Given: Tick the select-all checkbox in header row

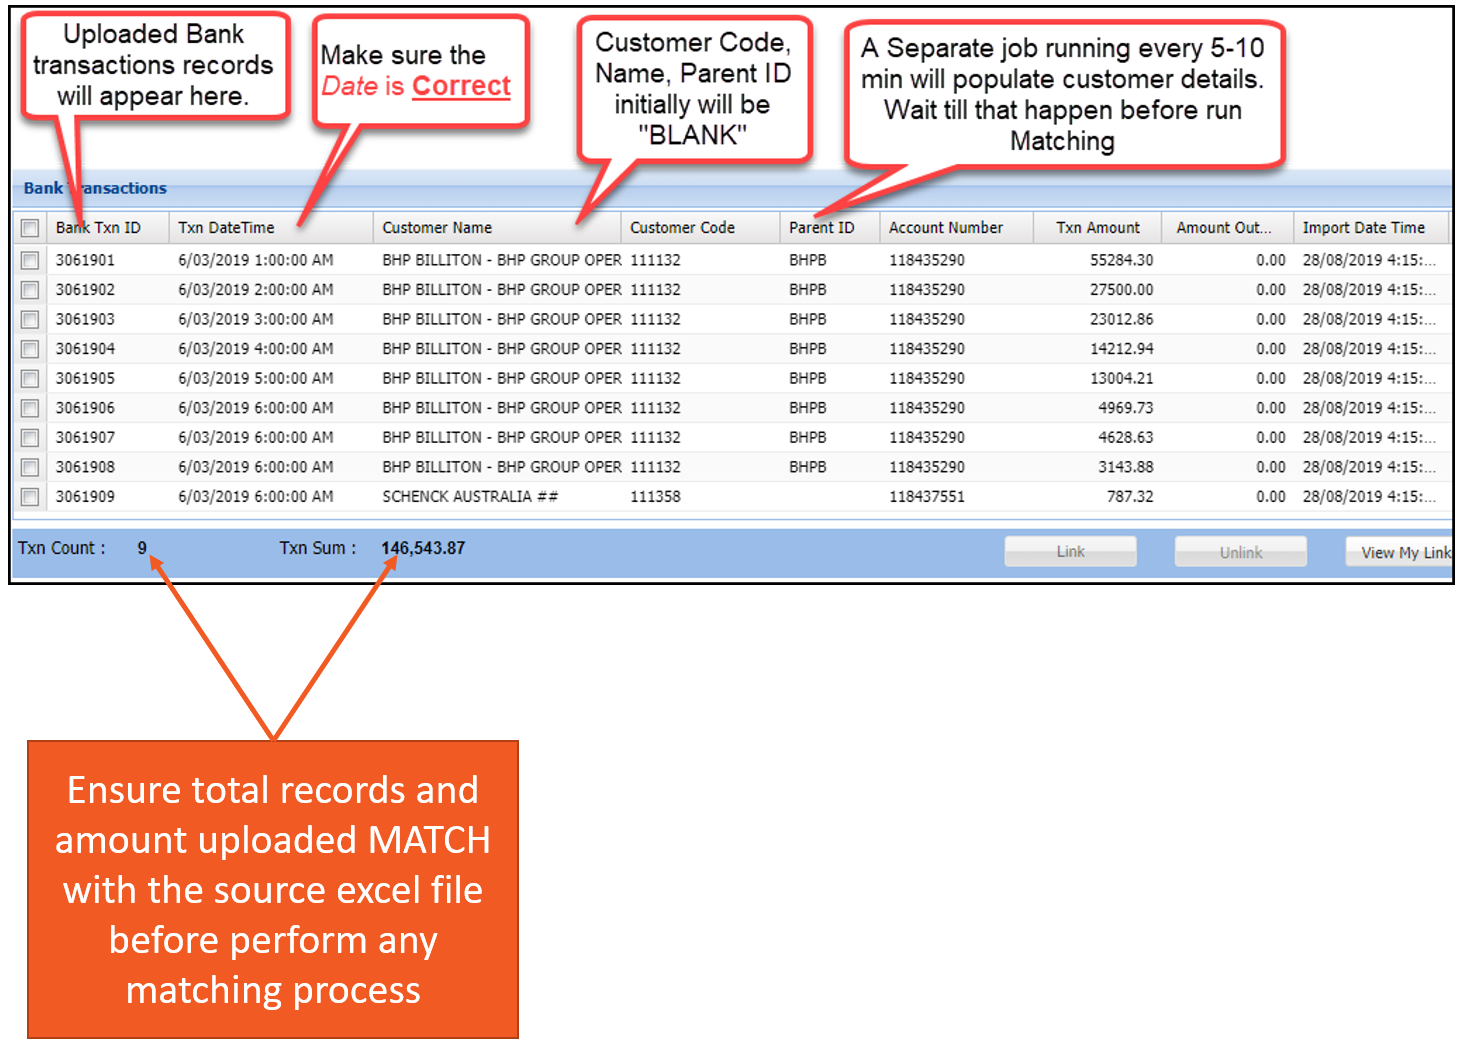Looking at the screenshot, I should point(30,228).
